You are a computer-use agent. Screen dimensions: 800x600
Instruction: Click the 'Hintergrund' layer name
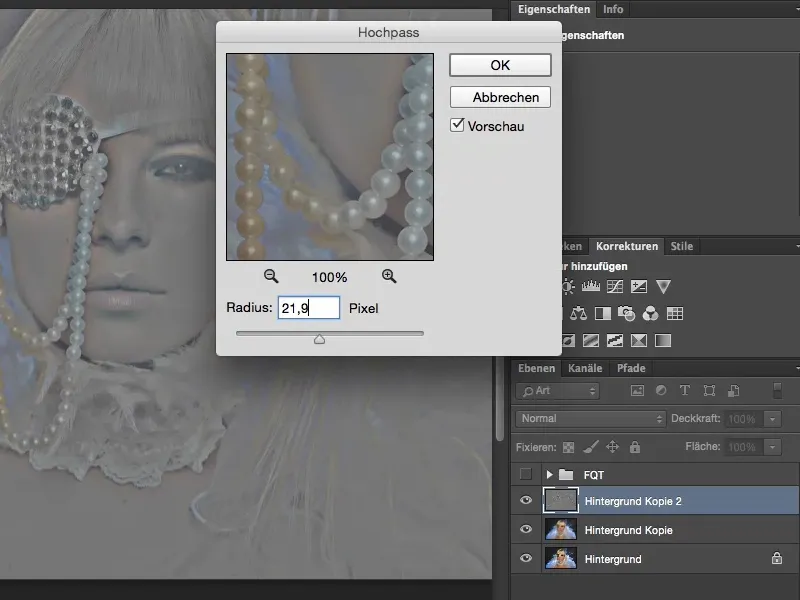tap(613, 559)
